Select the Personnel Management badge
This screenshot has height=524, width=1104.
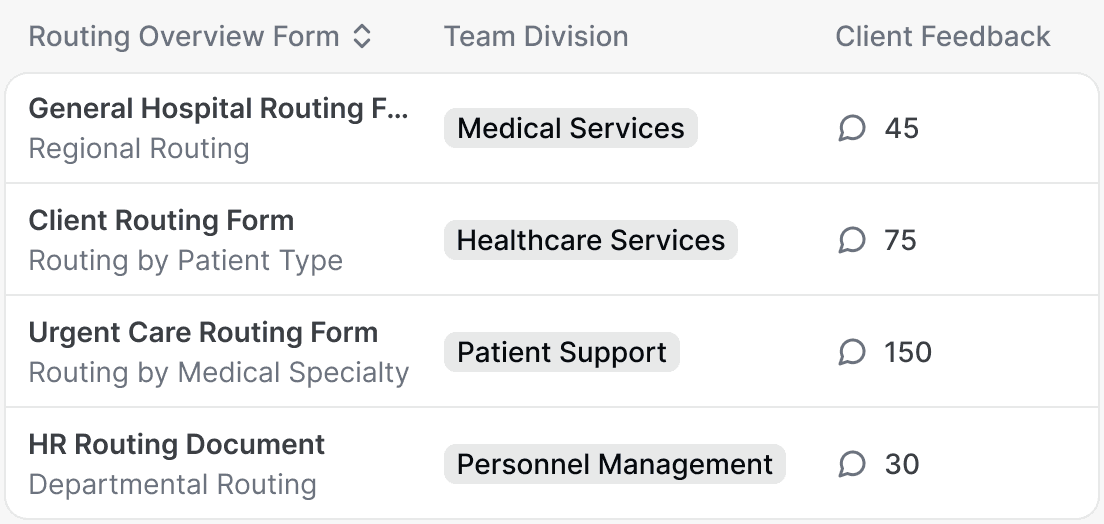[x=614, y=464]
